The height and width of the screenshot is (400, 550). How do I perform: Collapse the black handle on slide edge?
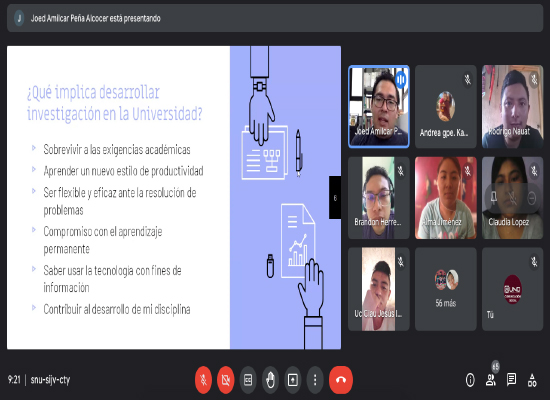(335, 198)
